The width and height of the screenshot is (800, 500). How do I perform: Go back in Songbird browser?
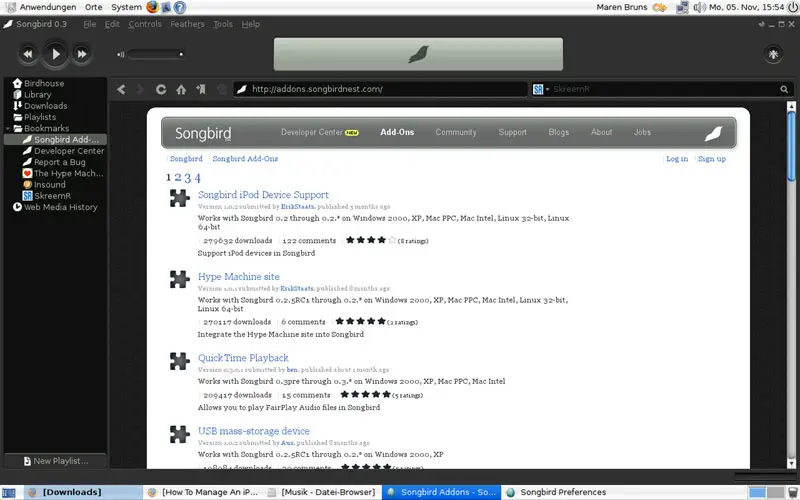point(121,89)
